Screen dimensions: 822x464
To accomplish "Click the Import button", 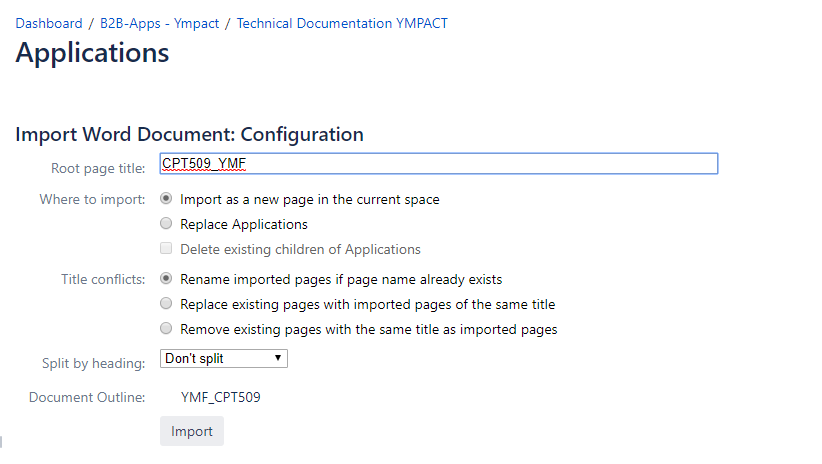I will (x=192, y=431).
